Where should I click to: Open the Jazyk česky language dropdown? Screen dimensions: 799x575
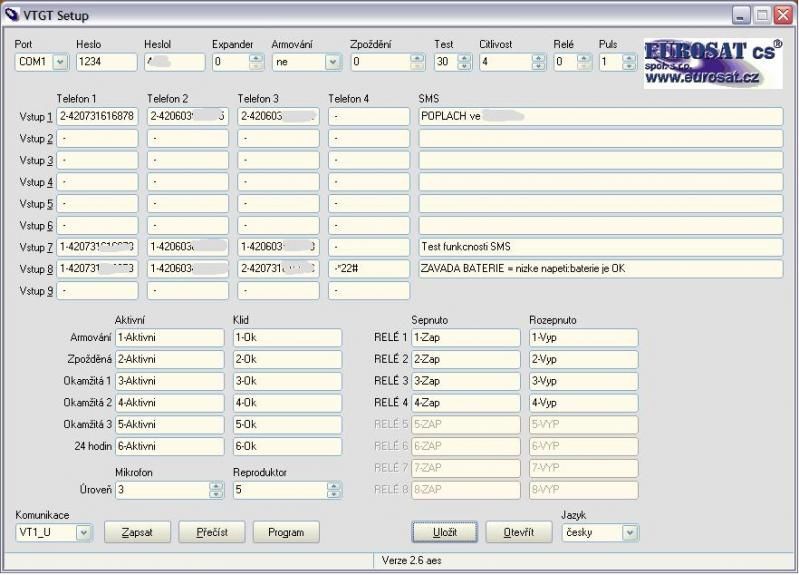[x=629, y=532]
